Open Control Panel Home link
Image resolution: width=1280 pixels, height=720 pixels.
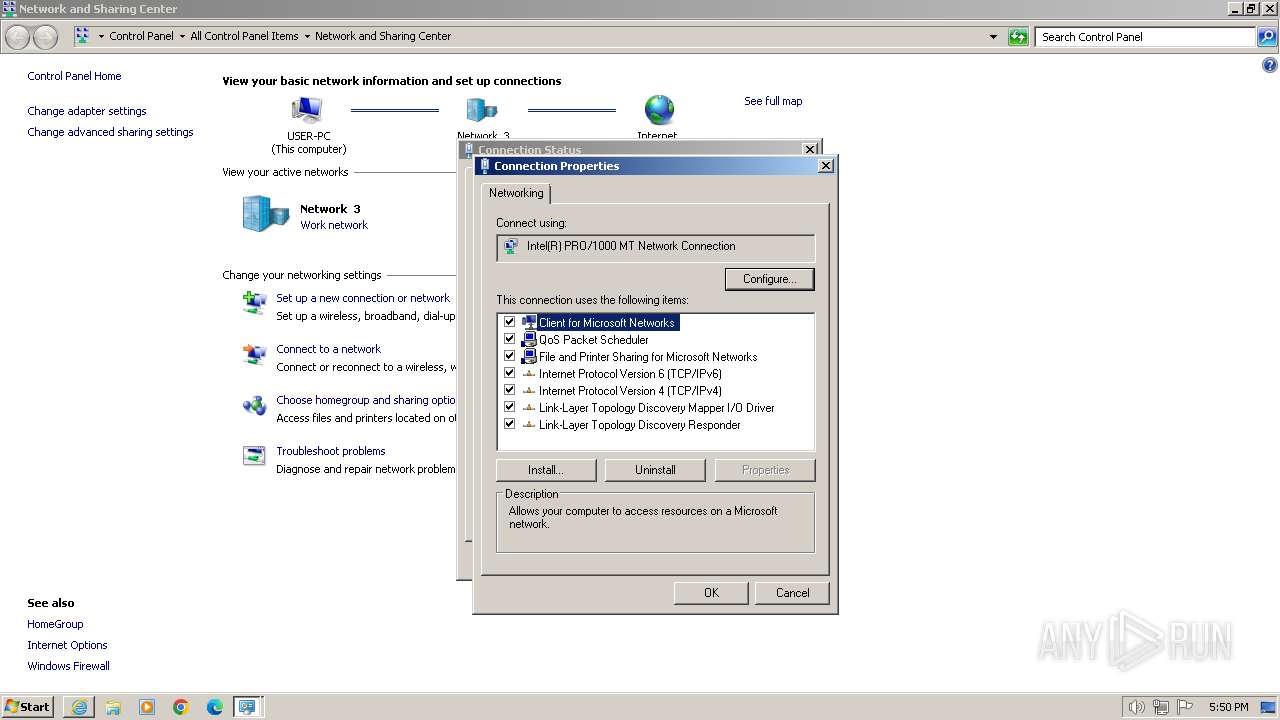point(74,76)
